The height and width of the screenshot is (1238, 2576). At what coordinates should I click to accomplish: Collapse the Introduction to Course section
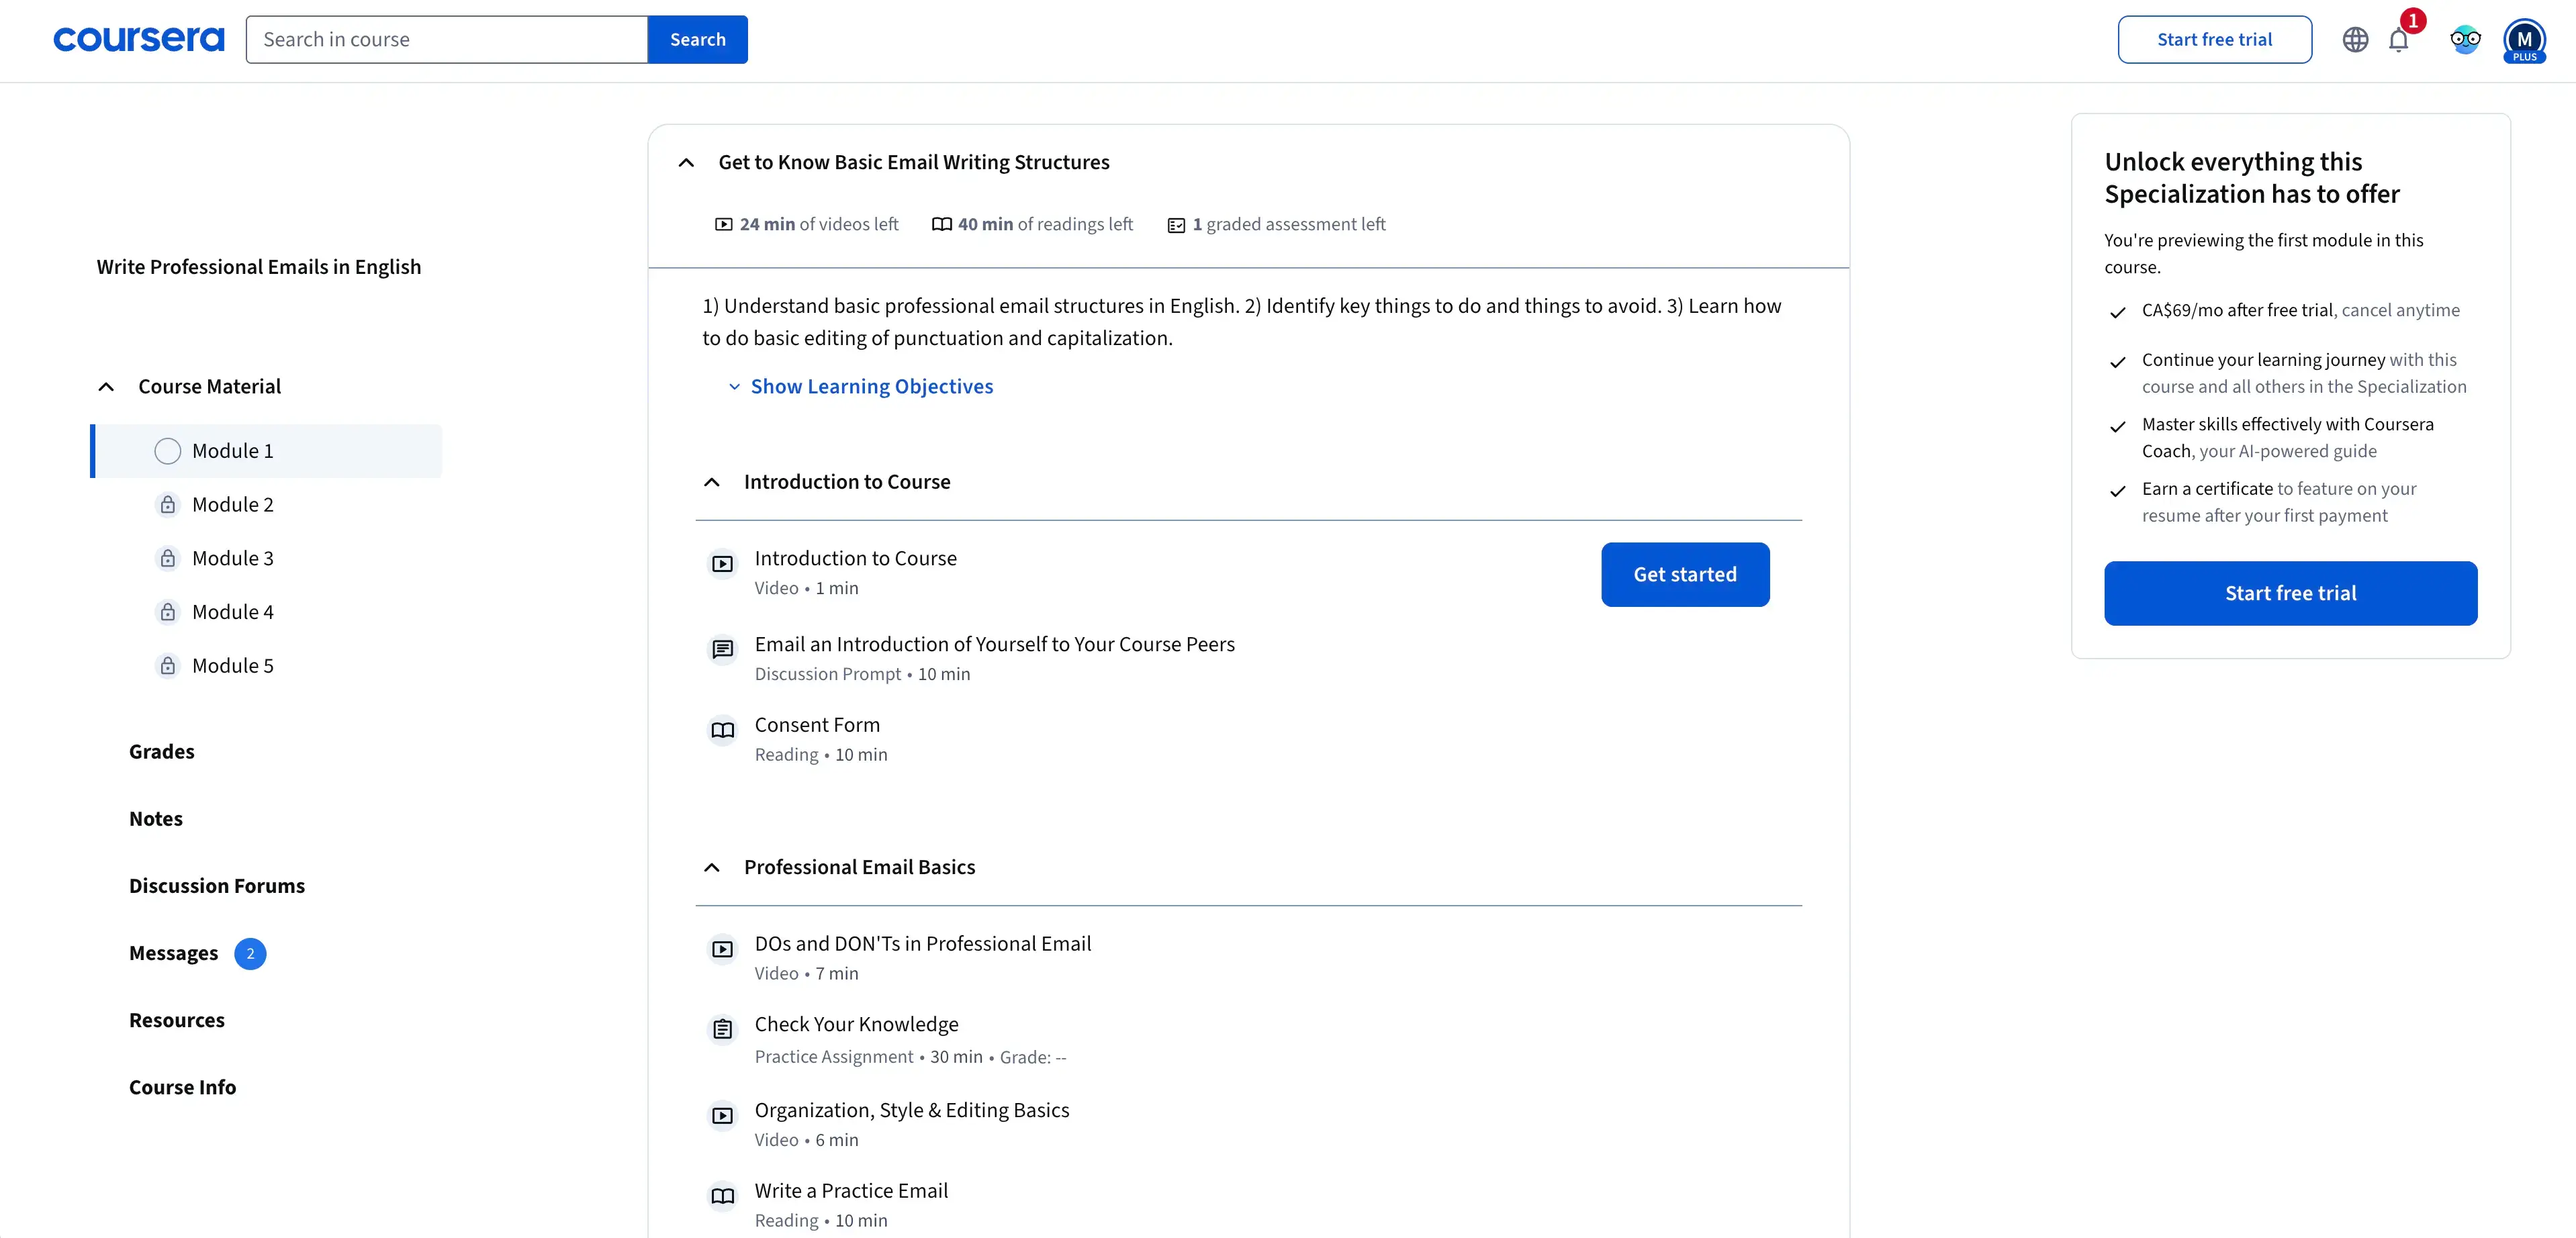coord(712,482)
